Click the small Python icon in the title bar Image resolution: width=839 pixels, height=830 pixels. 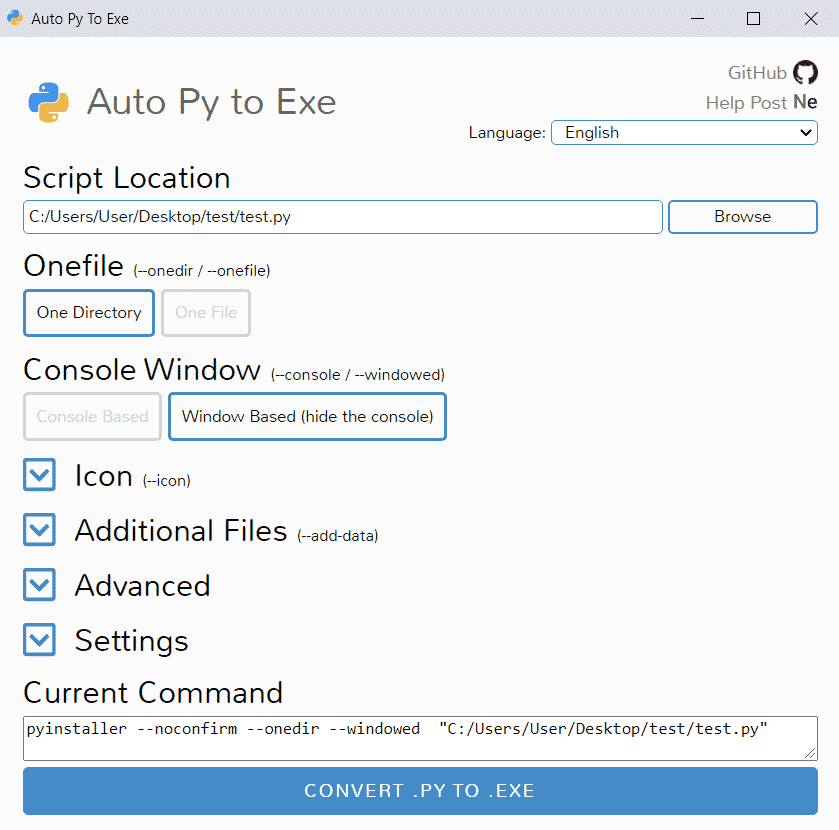[15, 18]
